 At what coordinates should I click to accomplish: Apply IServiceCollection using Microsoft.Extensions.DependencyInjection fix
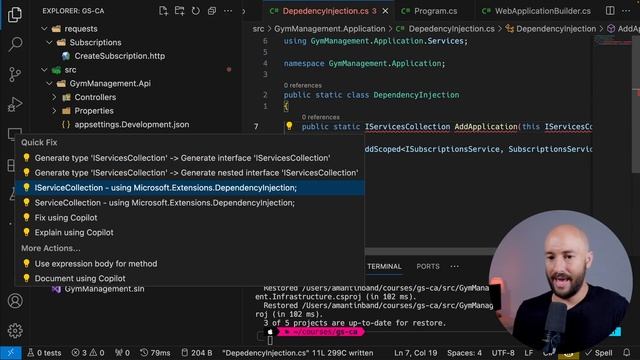189,188
